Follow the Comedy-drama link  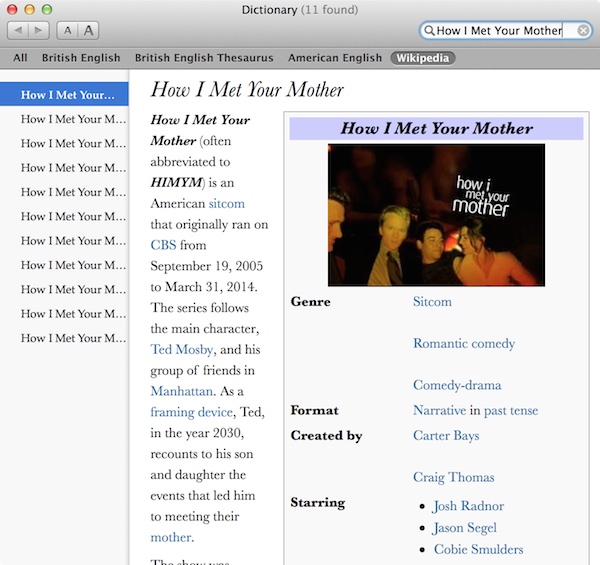[457, 385]
